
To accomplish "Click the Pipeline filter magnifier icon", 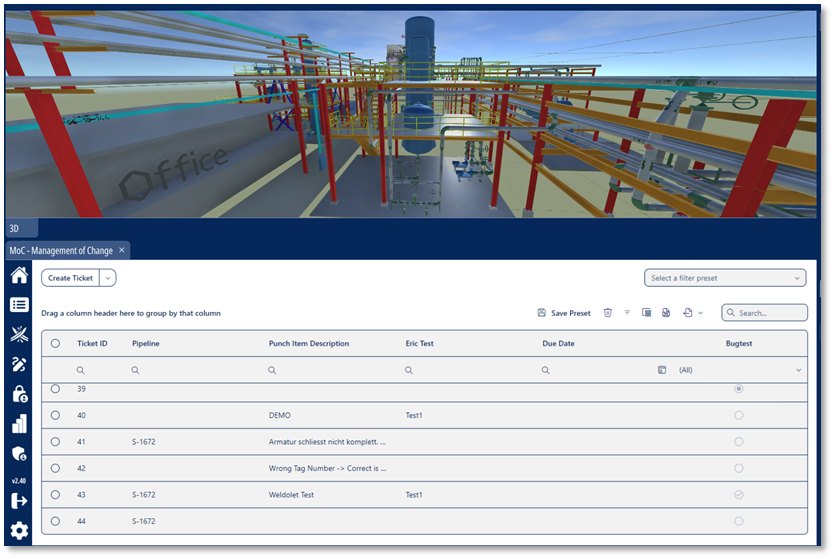I will 135,370.
